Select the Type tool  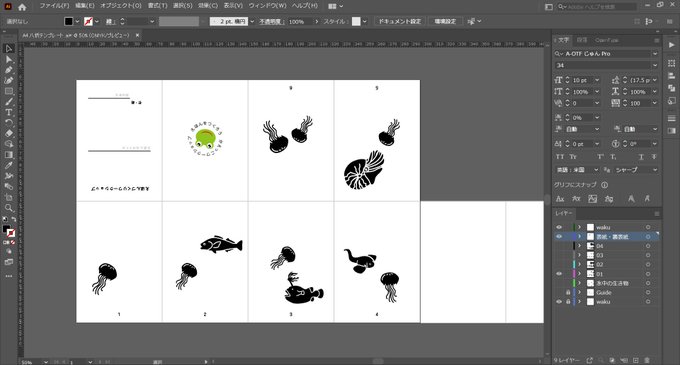(9, 112)
